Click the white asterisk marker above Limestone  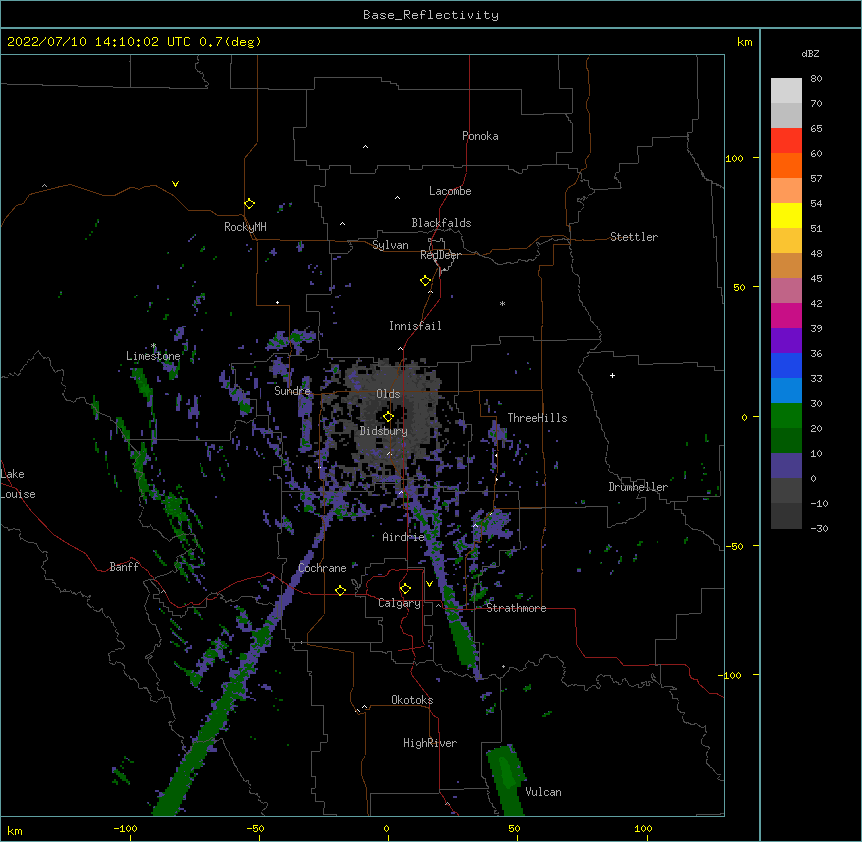(x=153, y=346)
